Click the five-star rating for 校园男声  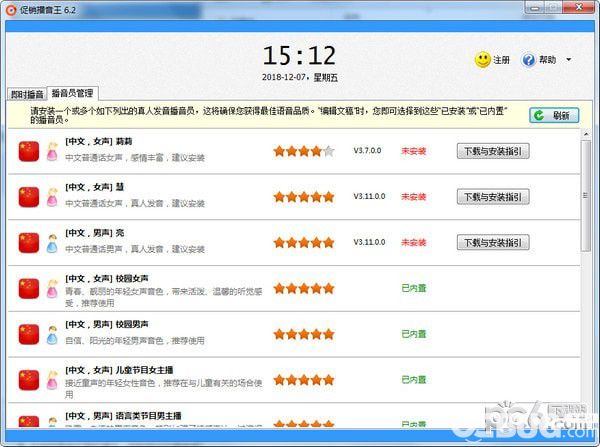tap(304, 334)
